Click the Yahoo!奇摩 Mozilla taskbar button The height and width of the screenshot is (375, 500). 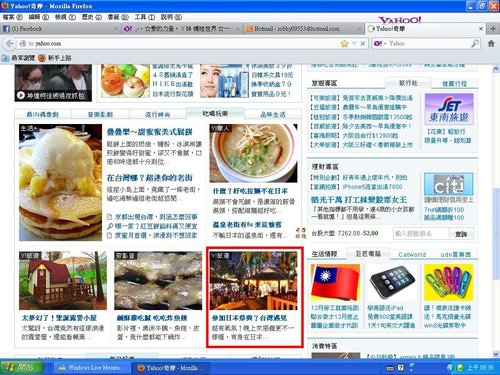(170, 368)
